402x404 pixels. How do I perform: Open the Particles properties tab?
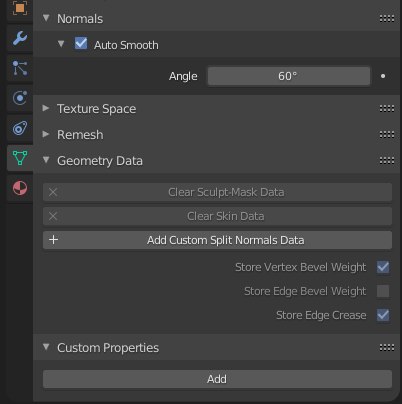click(x=20, y=68)
